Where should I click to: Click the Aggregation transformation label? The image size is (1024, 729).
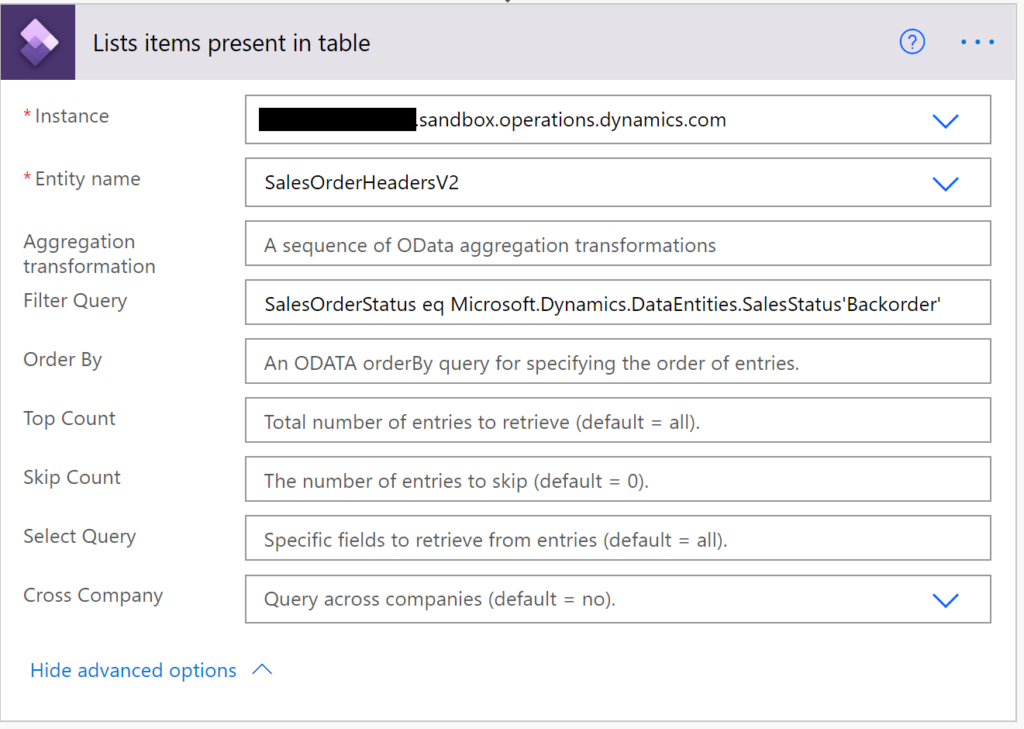89,253
